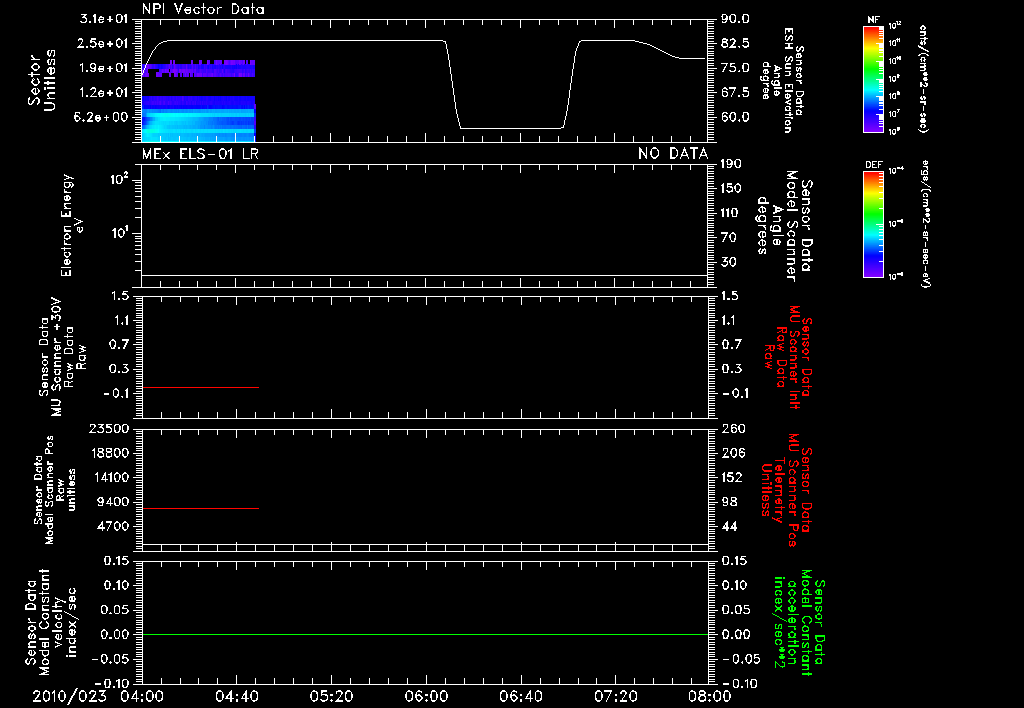Click the "75.0" sun elevation tick
The image size is (1024, 708).
(x=735, y=68)
